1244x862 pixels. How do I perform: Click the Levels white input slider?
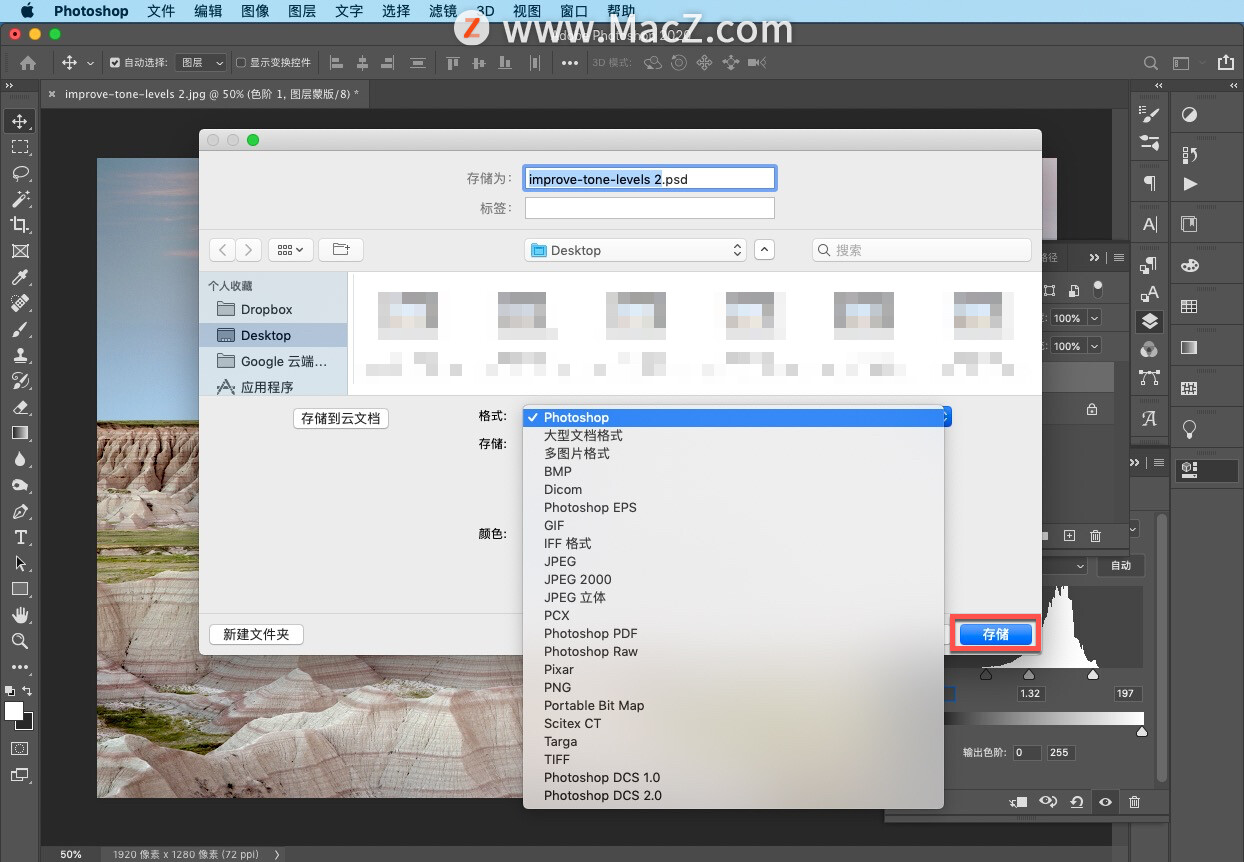coord(1093,676)
